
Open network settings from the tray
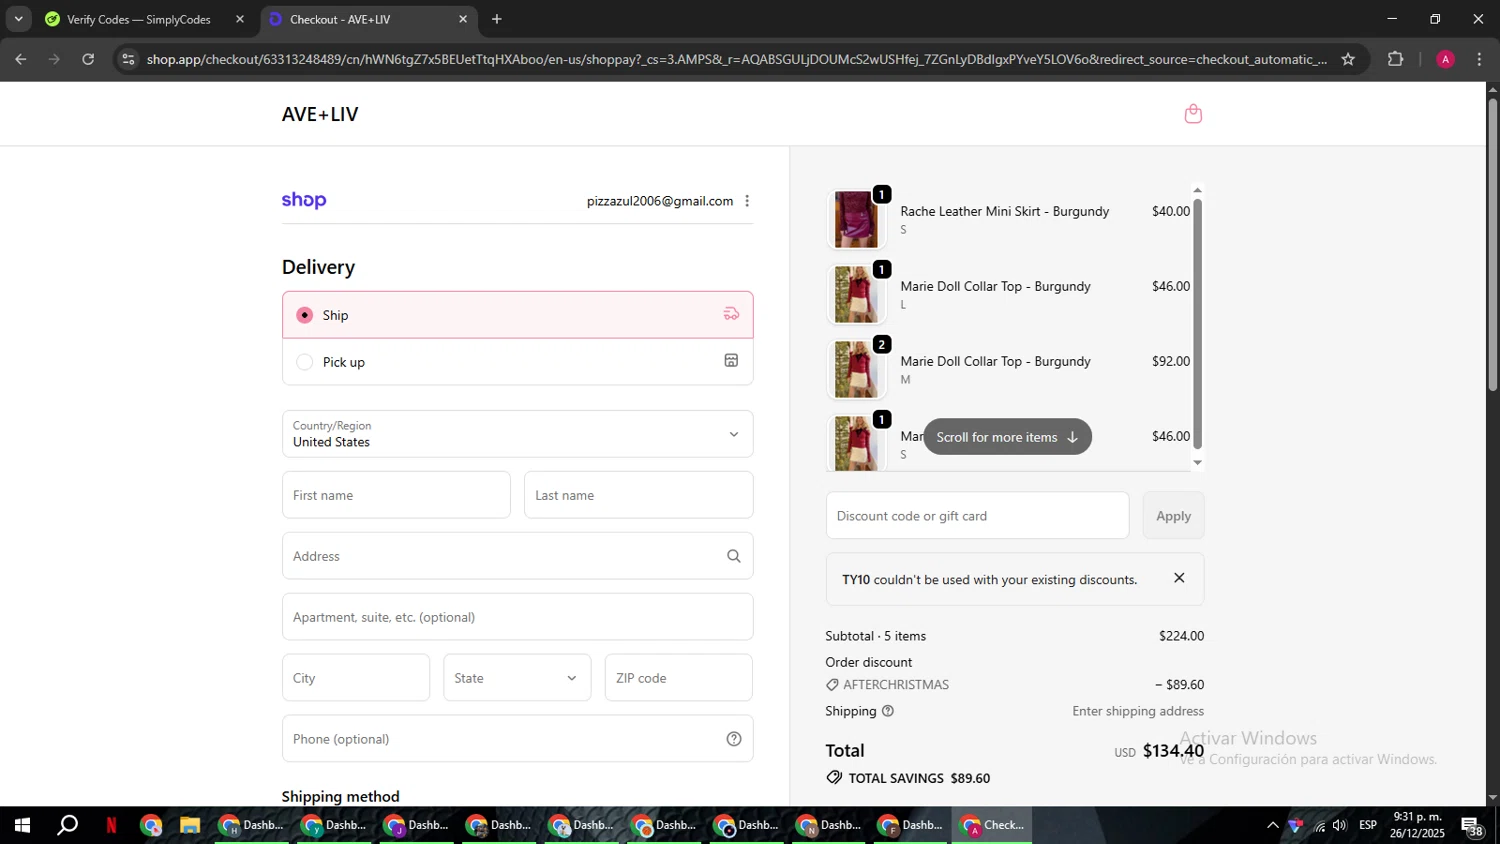[1319, 825]
